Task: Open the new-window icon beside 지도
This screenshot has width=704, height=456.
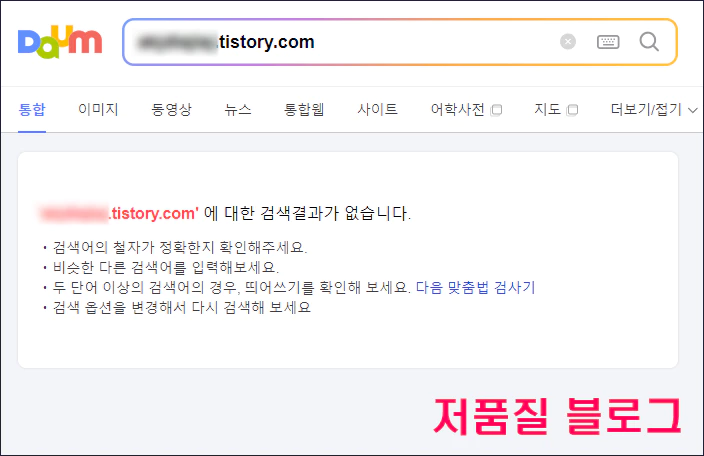Action: (572, 110)
